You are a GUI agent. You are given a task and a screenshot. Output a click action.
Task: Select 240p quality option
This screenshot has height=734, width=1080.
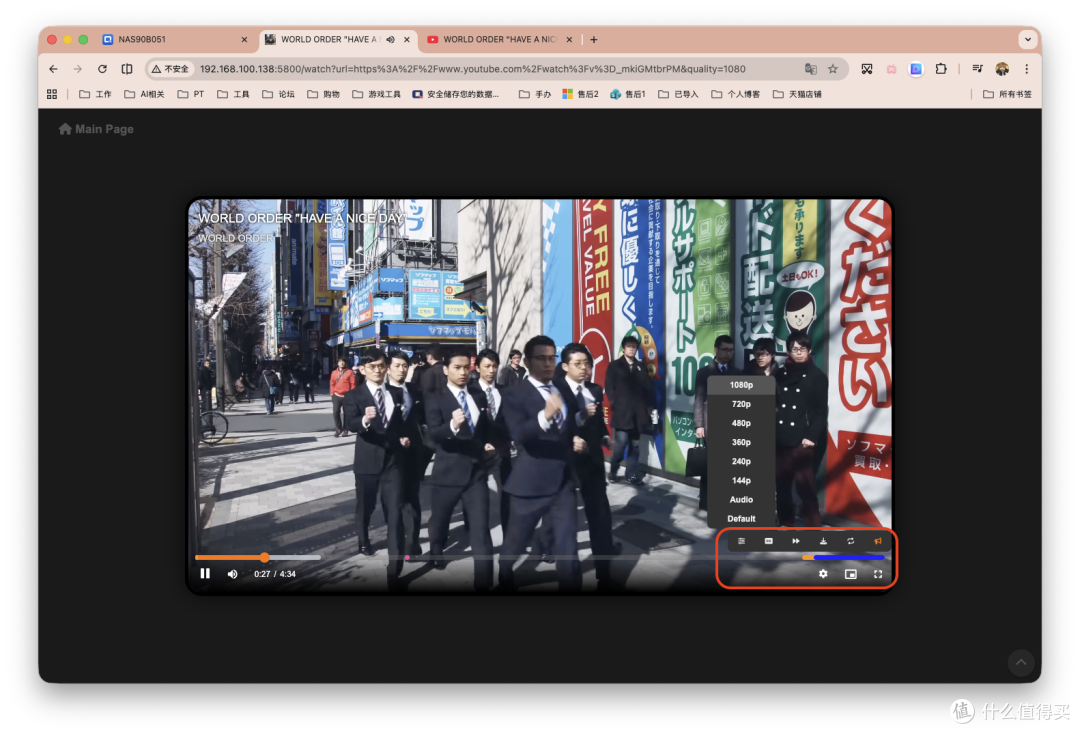742,461
